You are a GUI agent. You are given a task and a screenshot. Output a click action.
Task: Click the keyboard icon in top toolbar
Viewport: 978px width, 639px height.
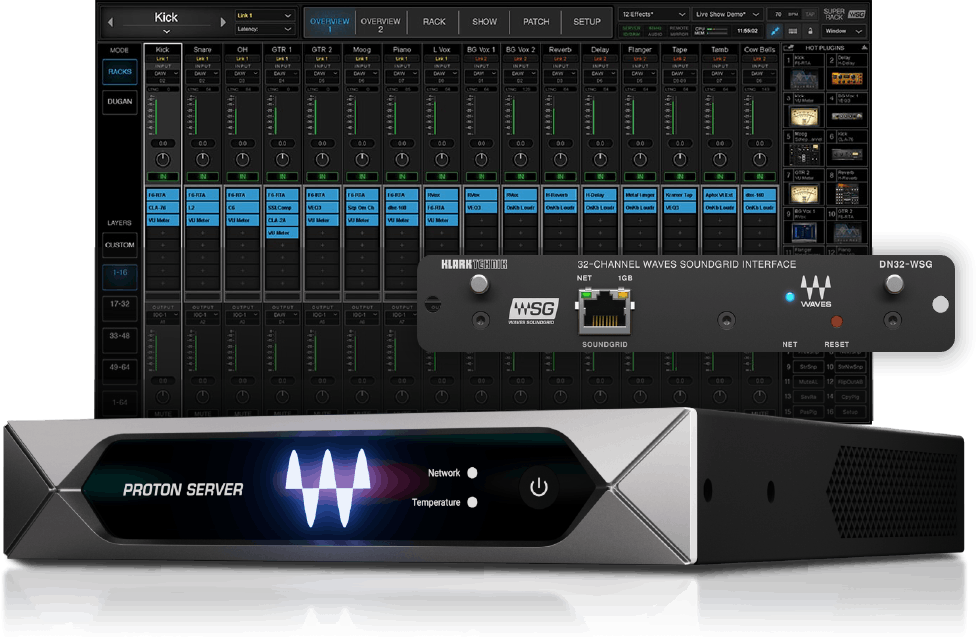point(794,32)
